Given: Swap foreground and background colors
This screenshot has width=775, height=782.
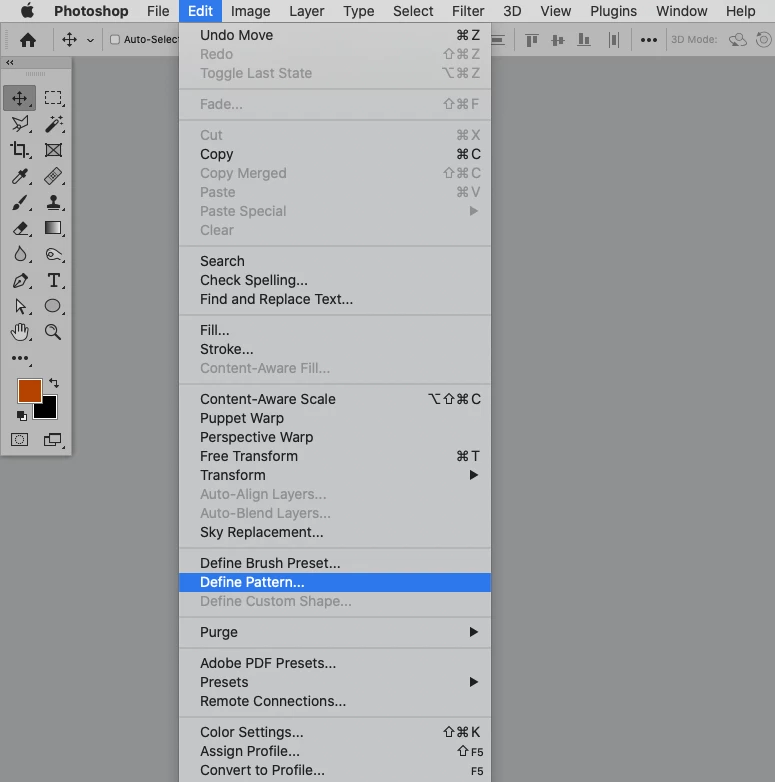Looking at the screenshot, I should click(54, 383).
